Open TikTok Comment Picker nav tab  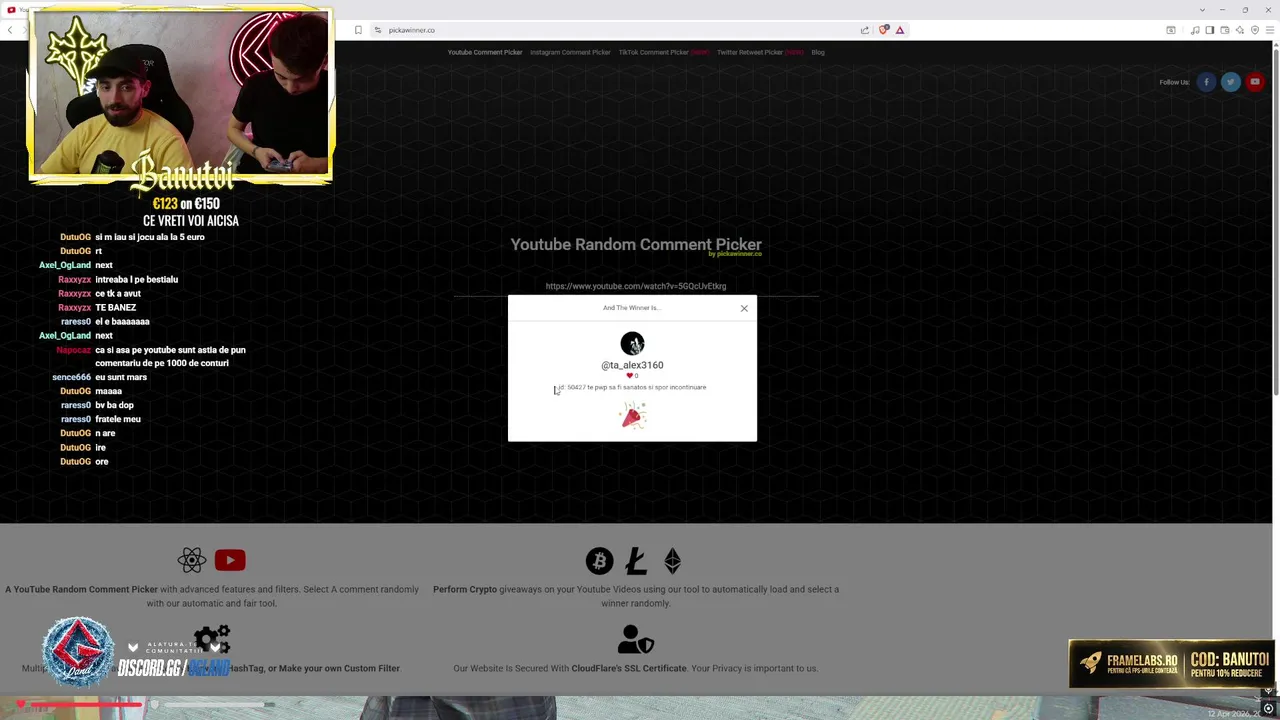664,52
